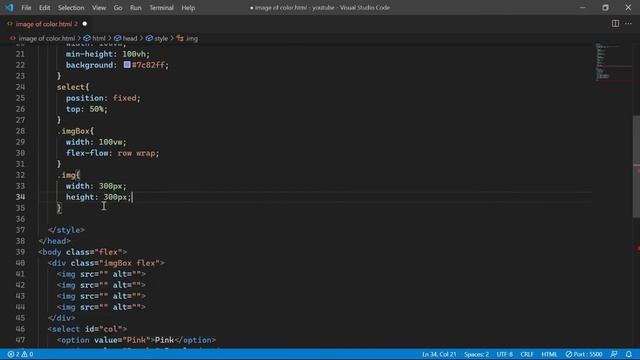The height and width of the screenshot is (360, 640).
Task: Click the img tag on line 41
Action: tap(101, 274)
